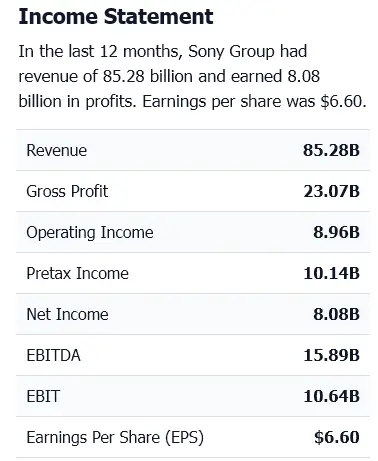This screenshot has height=461, width=378.
Task: Click the Sony Group summary paragraph
Action: [192, 76]
